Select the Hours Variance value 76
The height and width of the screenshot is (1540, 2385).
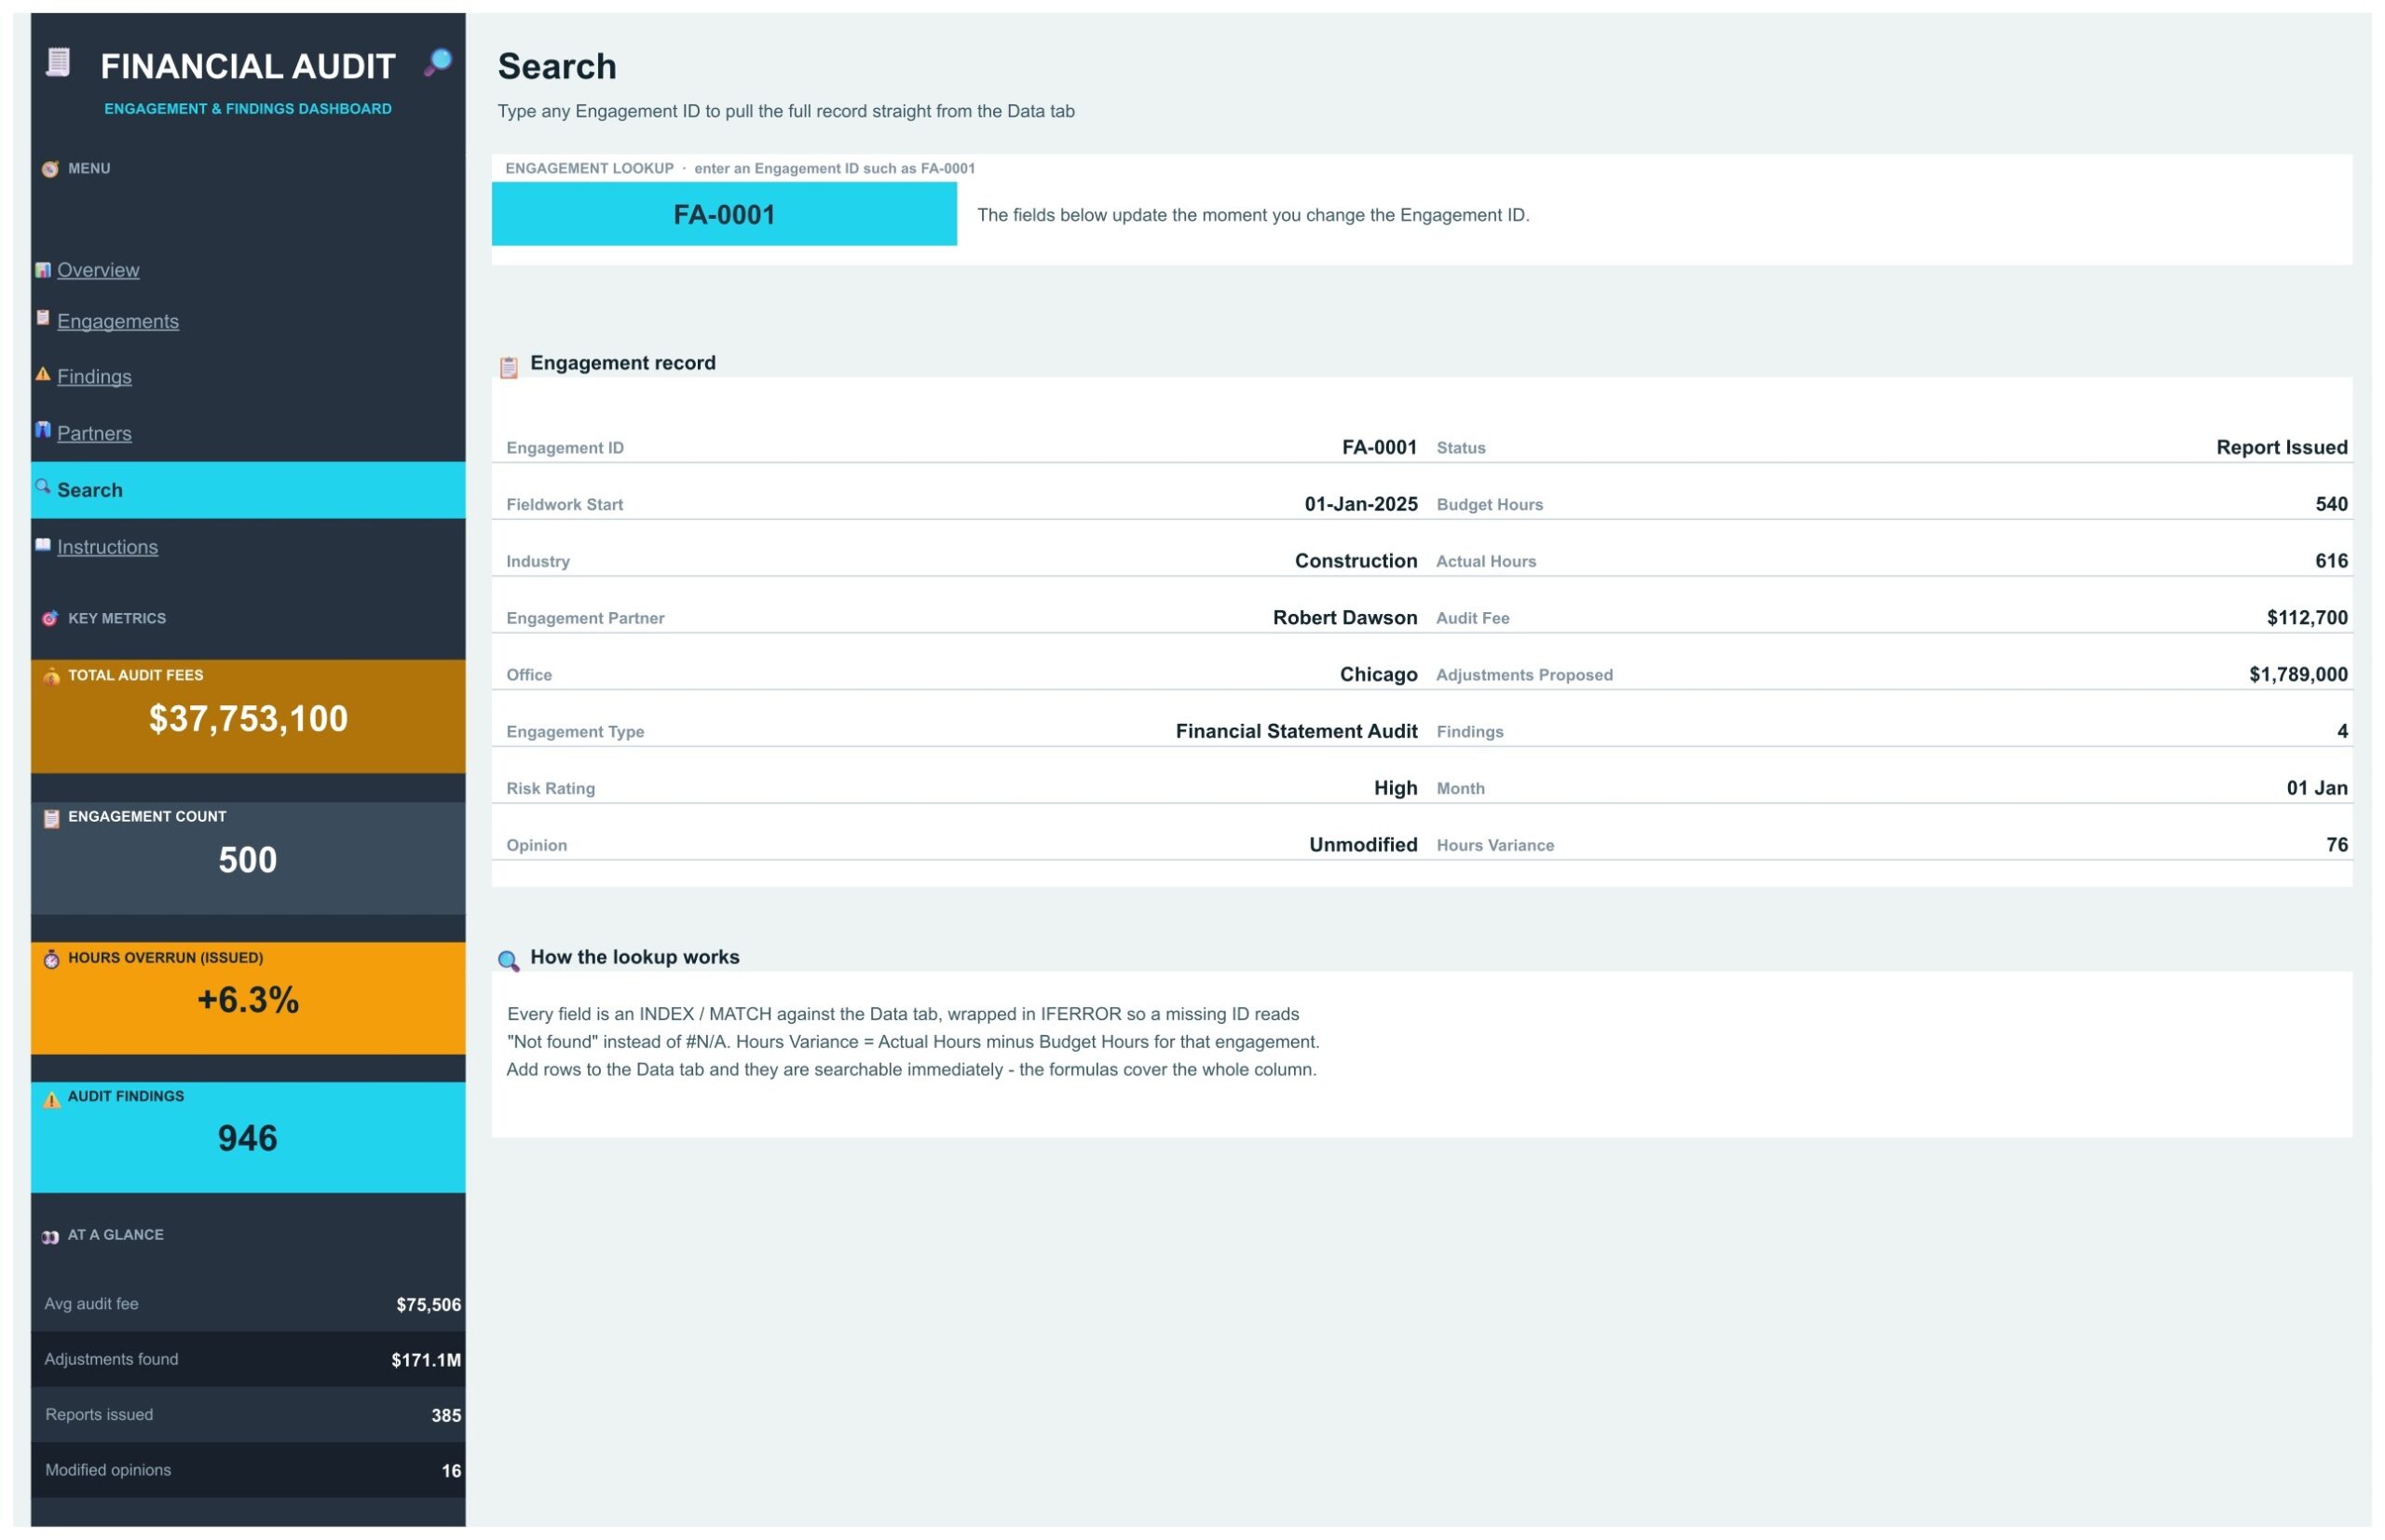tap(2336, 845)
